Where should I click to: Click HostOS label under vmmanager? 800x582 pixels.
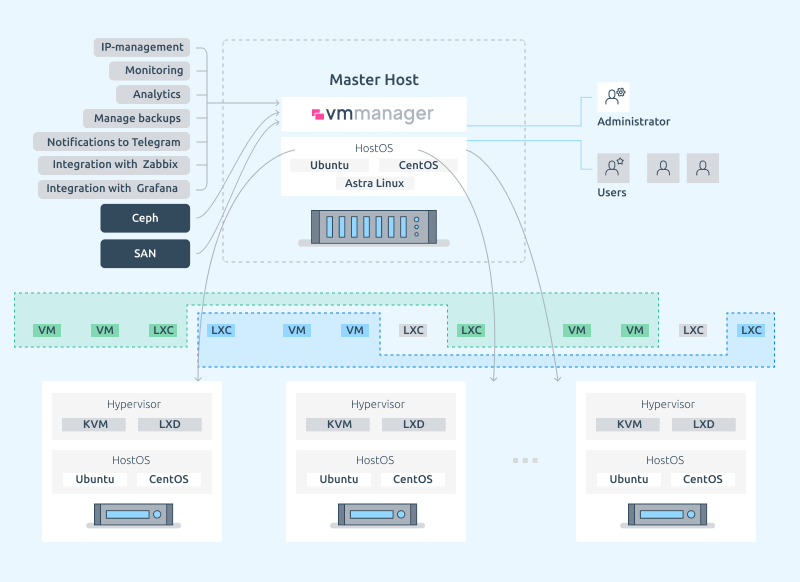tap(374, 148)
